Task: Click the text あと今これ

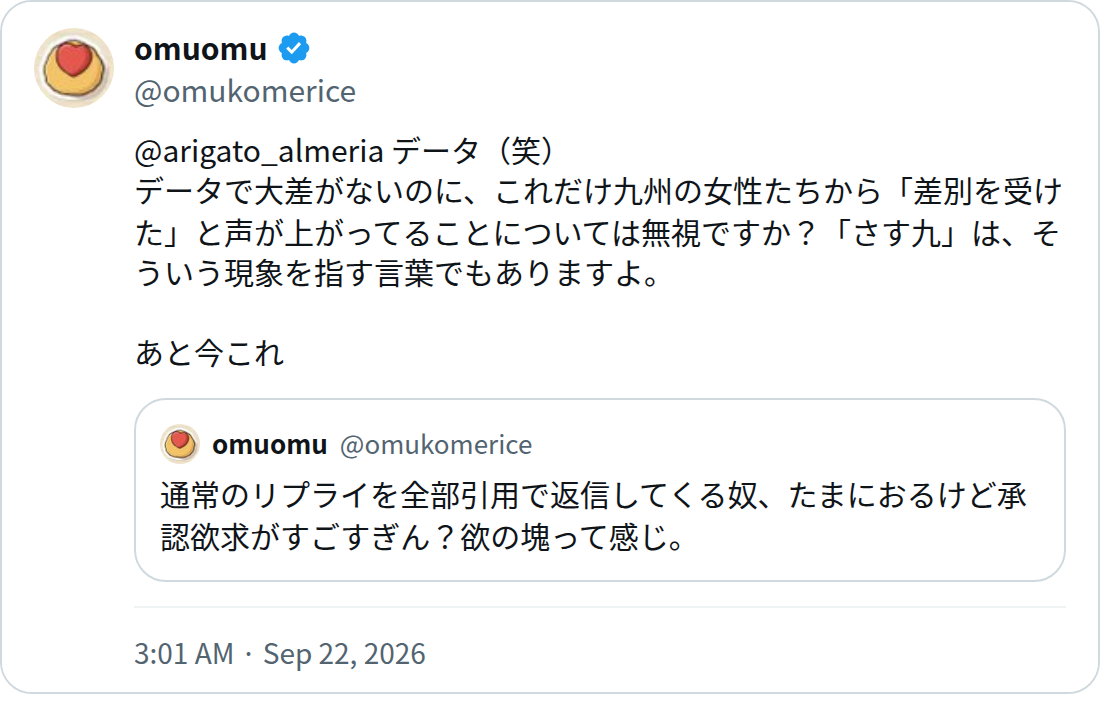Action: [209, 353]
